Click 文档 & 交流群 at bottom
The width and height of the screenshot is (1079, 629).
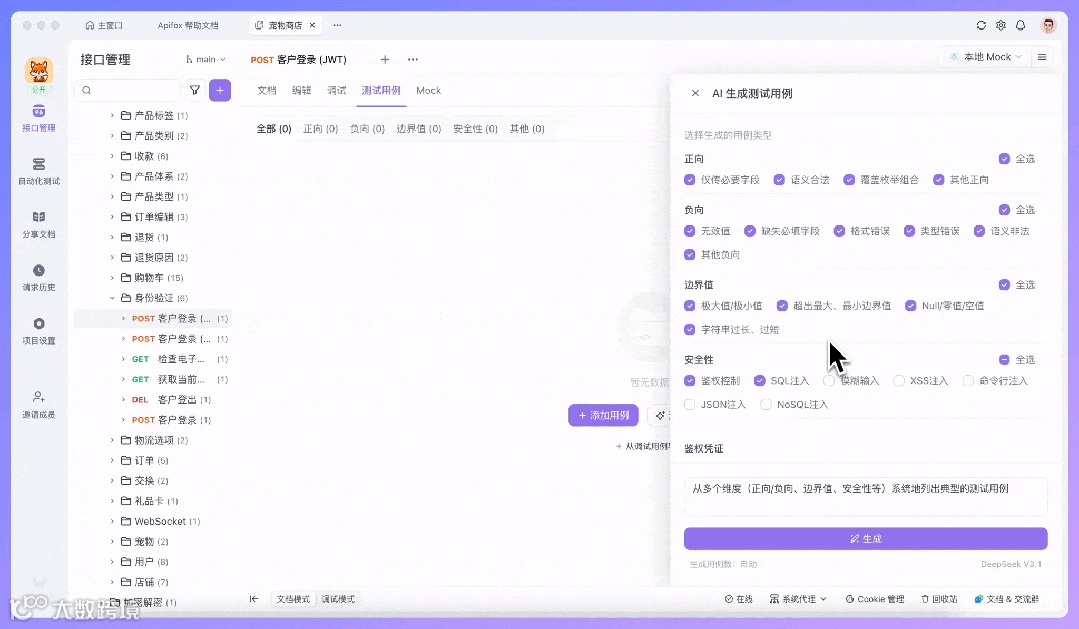coord(1006,599)
